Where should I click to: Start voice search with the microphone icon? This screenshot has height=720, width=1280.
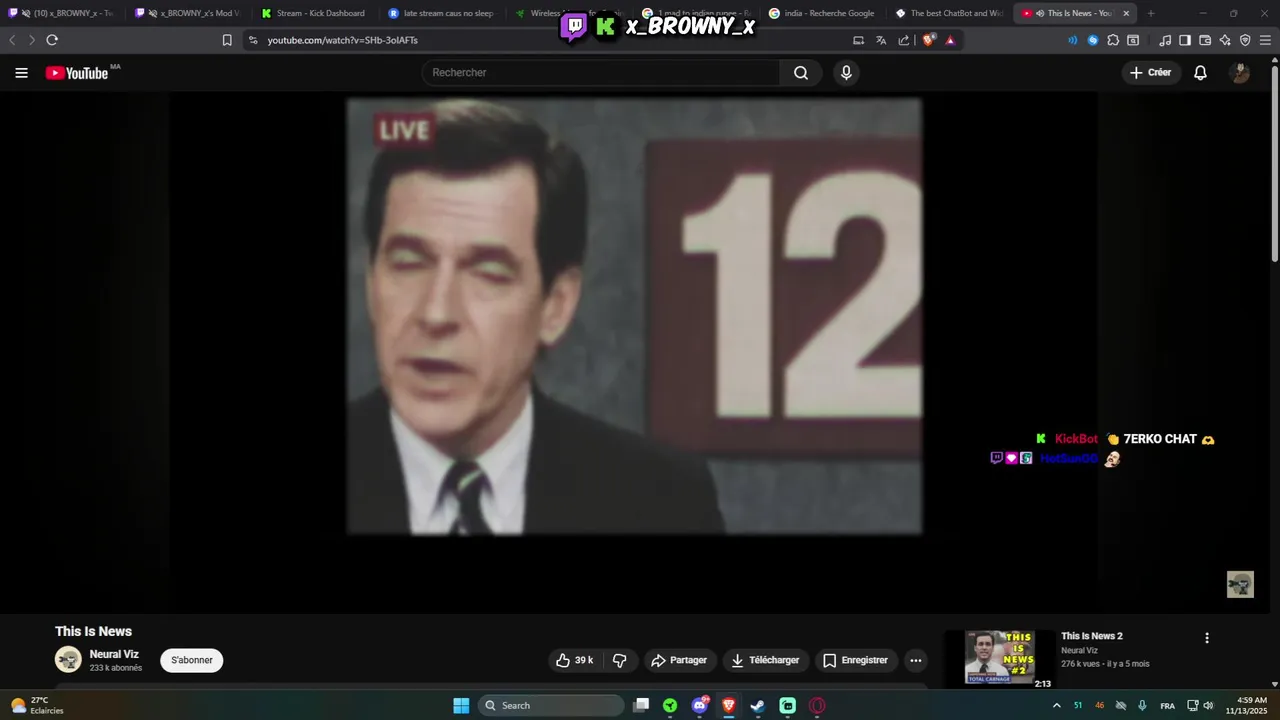click(x=846, y=73)
